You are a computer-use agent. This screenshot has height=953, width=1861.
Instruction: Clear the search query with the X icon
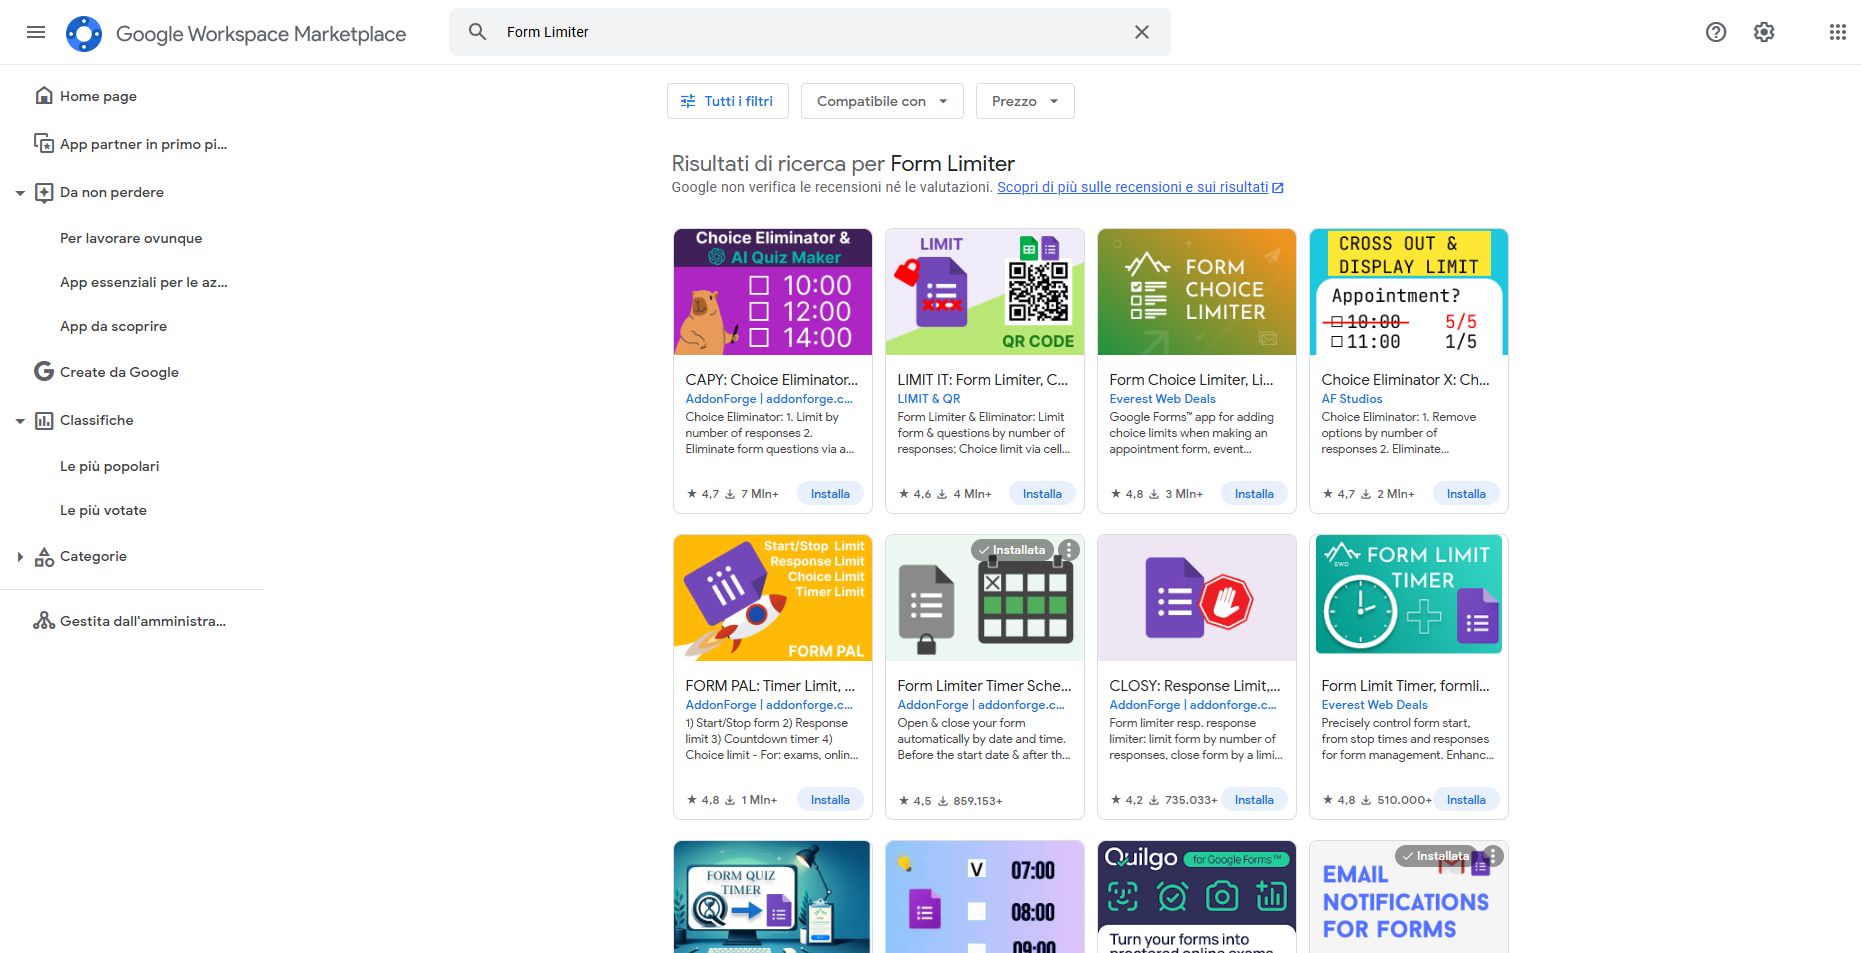1141,32
